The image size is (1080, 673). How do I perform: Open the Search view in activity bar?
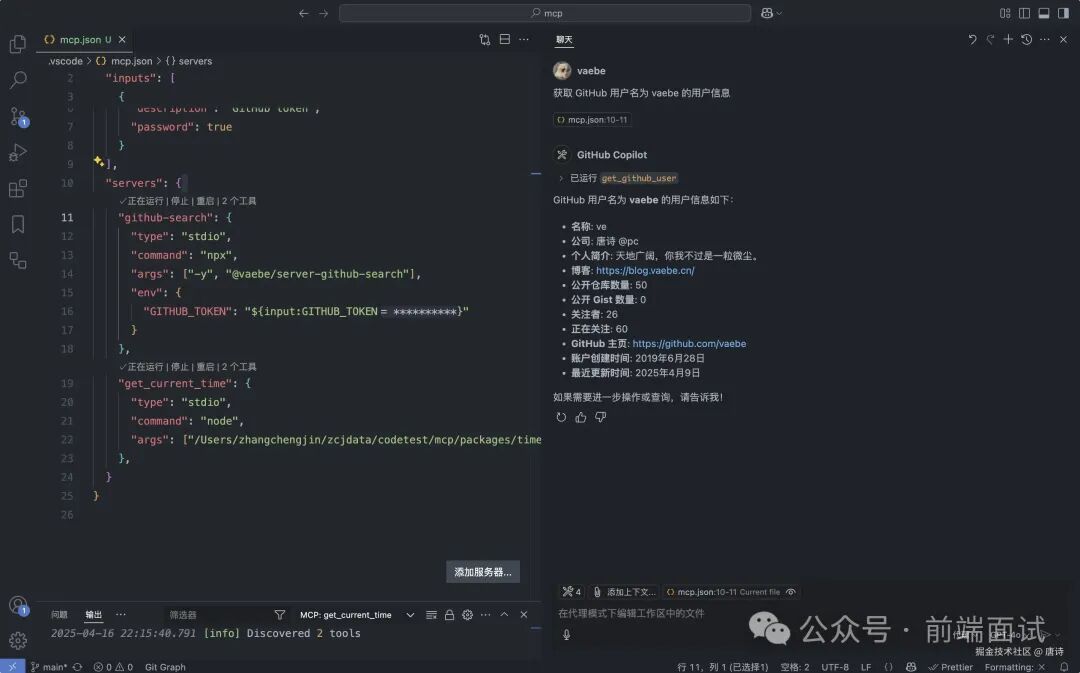pyautogui.click(x=18, y=80)
